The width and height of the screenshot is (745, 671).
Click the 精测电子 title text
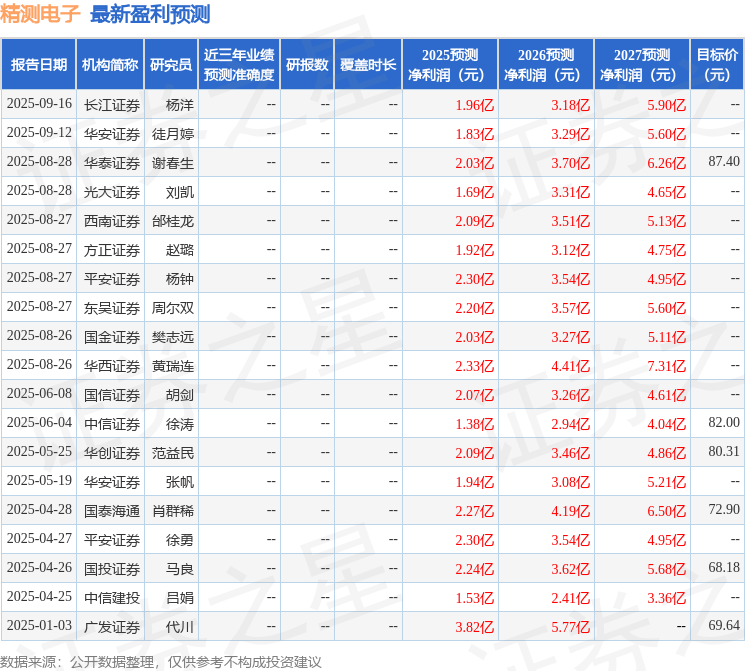coord(40,14)
